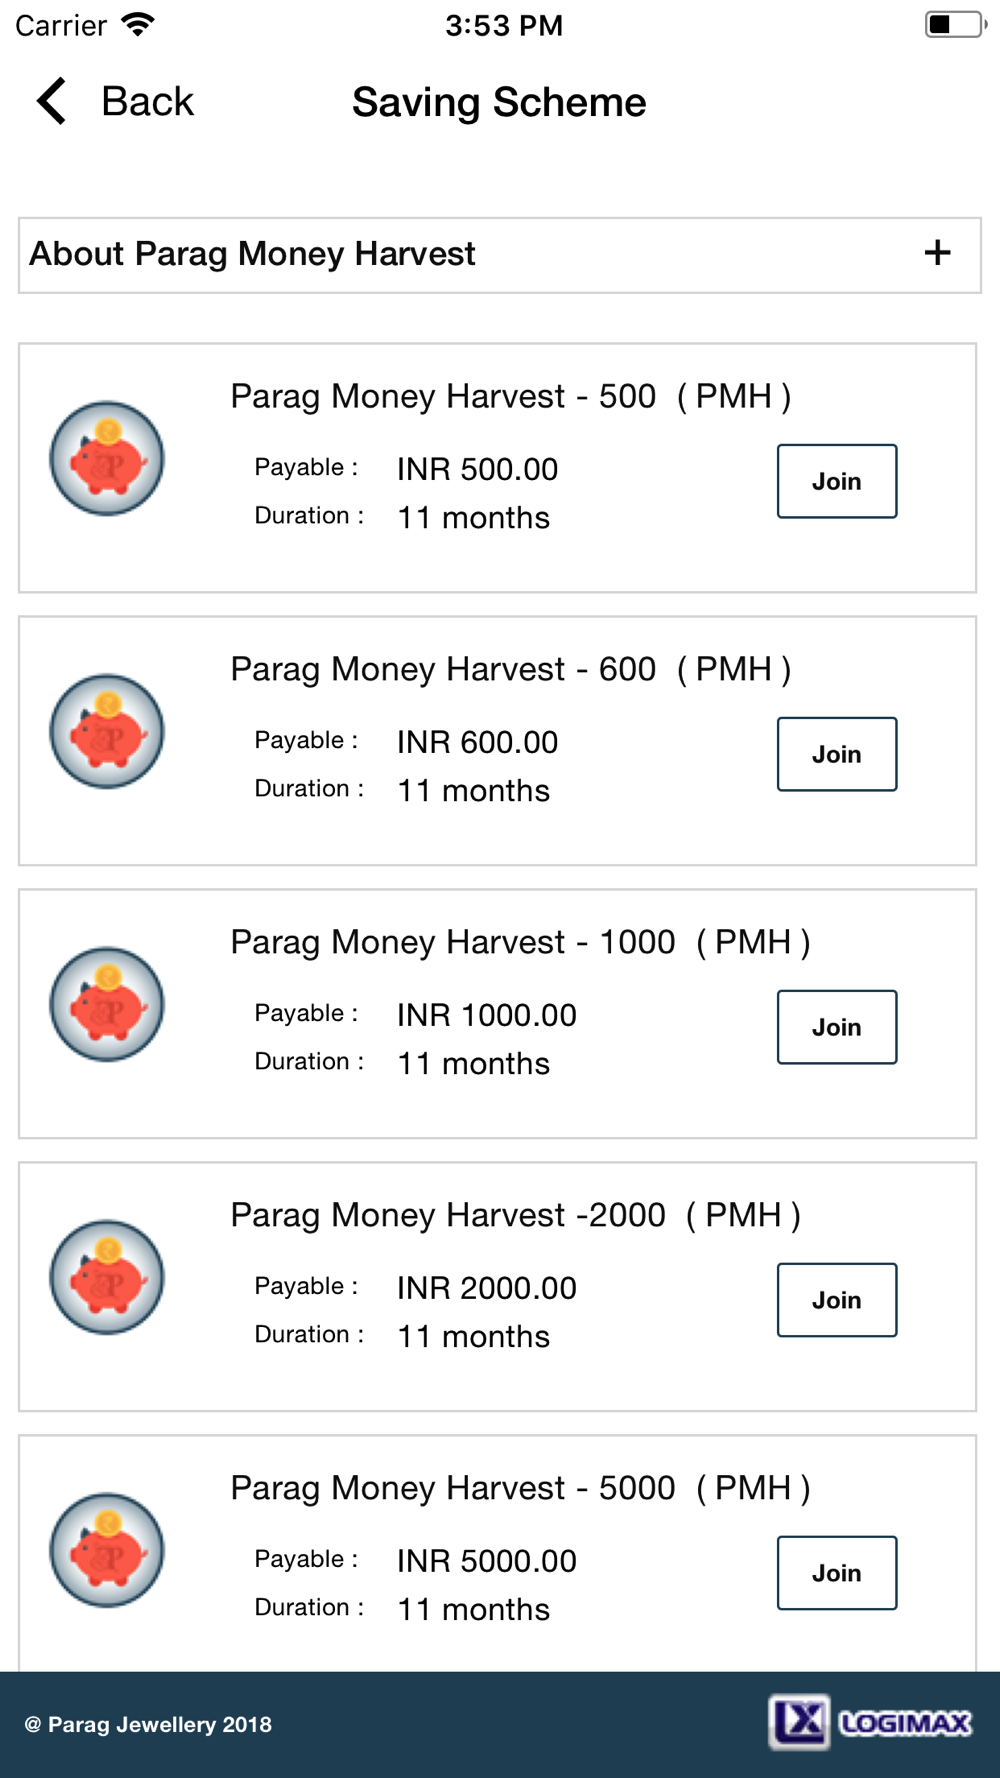Tap the back chevron arrow icon
Image resolution: width=1000 pixels, height=1778 pixels.
[x=51, y=101]
